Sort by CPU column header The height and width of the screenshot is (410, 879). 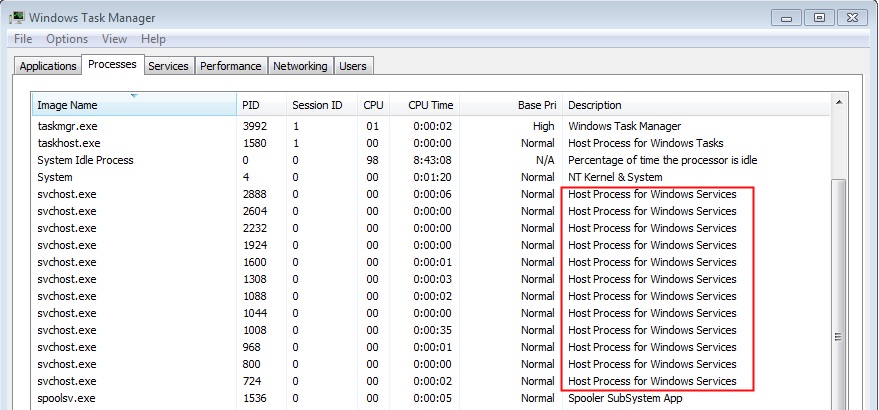pyautogui.click(x=373, y=105)
